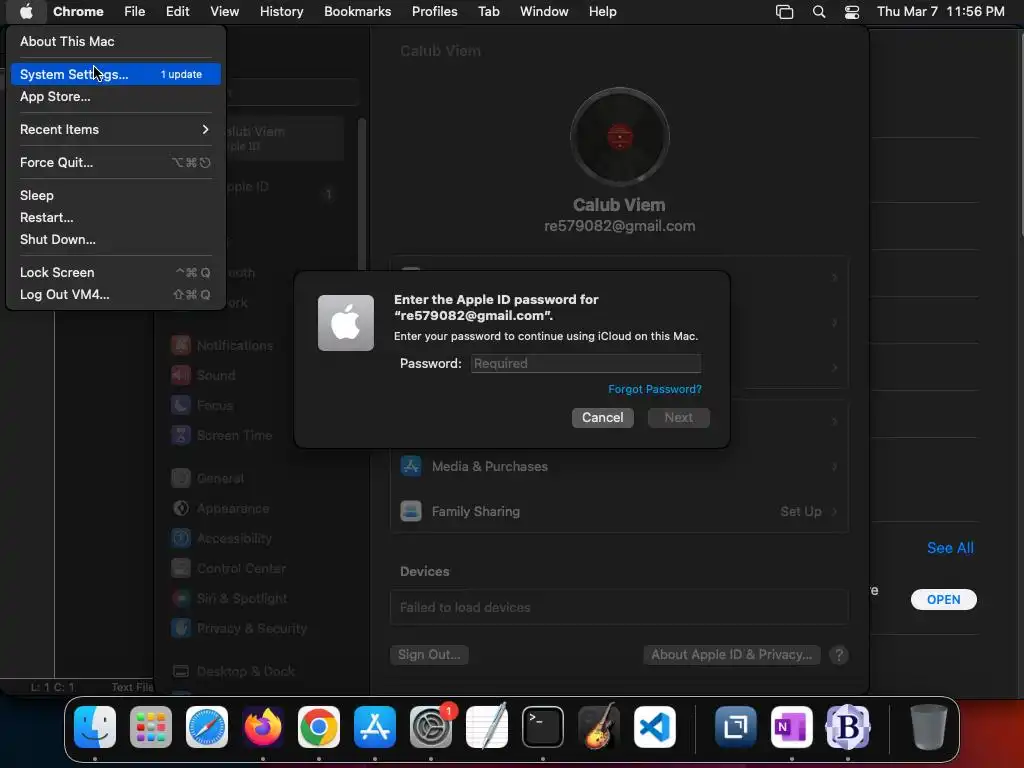Select the Sign Out button
1024x768 pixels.
(429, 655)
